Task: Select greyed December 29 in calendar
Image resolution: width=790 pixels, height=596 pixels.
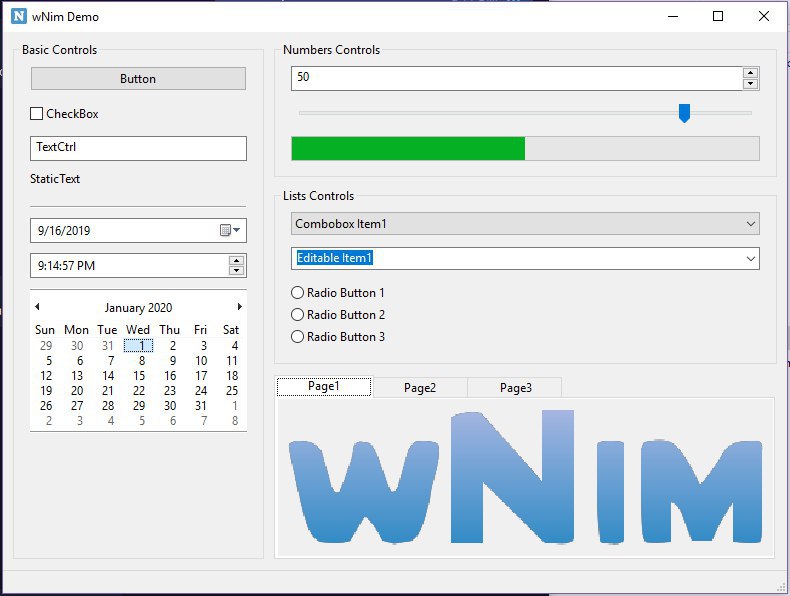Action: (46, 346)
